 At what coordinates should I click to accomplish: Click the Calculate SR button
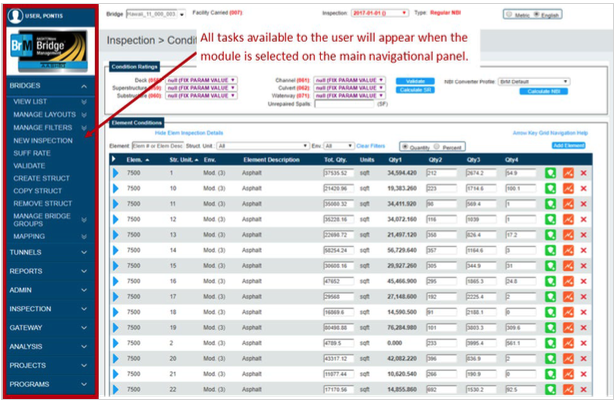[x=415, y=90]
